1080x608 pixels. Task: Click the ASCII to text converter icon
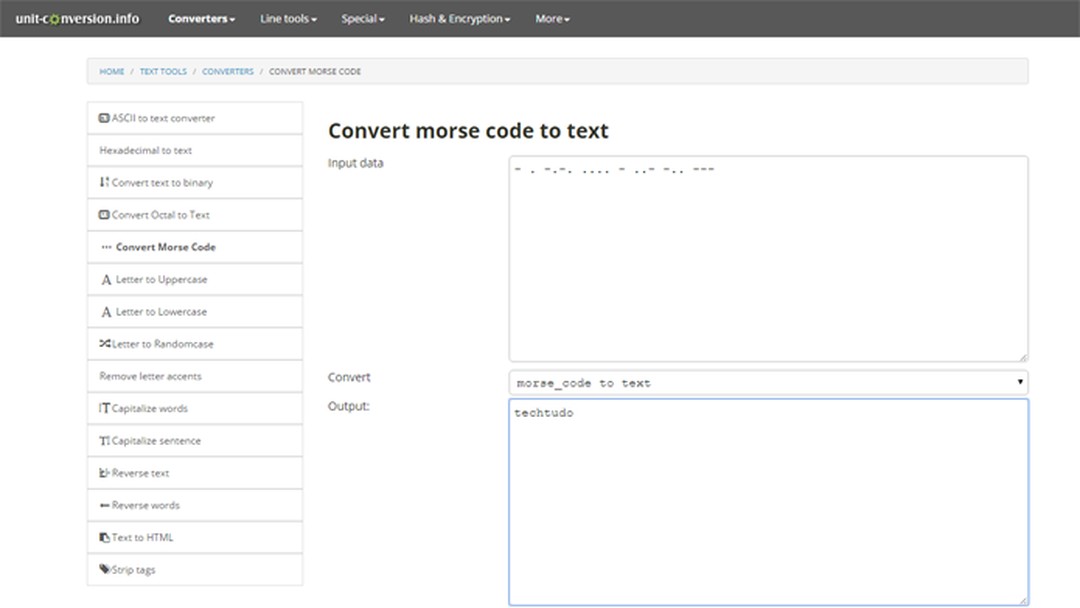point(103,117)
